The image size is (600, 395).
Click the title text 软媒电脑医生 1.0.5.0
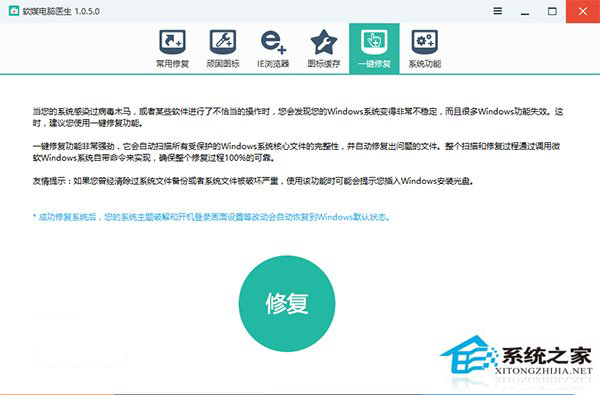point(61,11)
